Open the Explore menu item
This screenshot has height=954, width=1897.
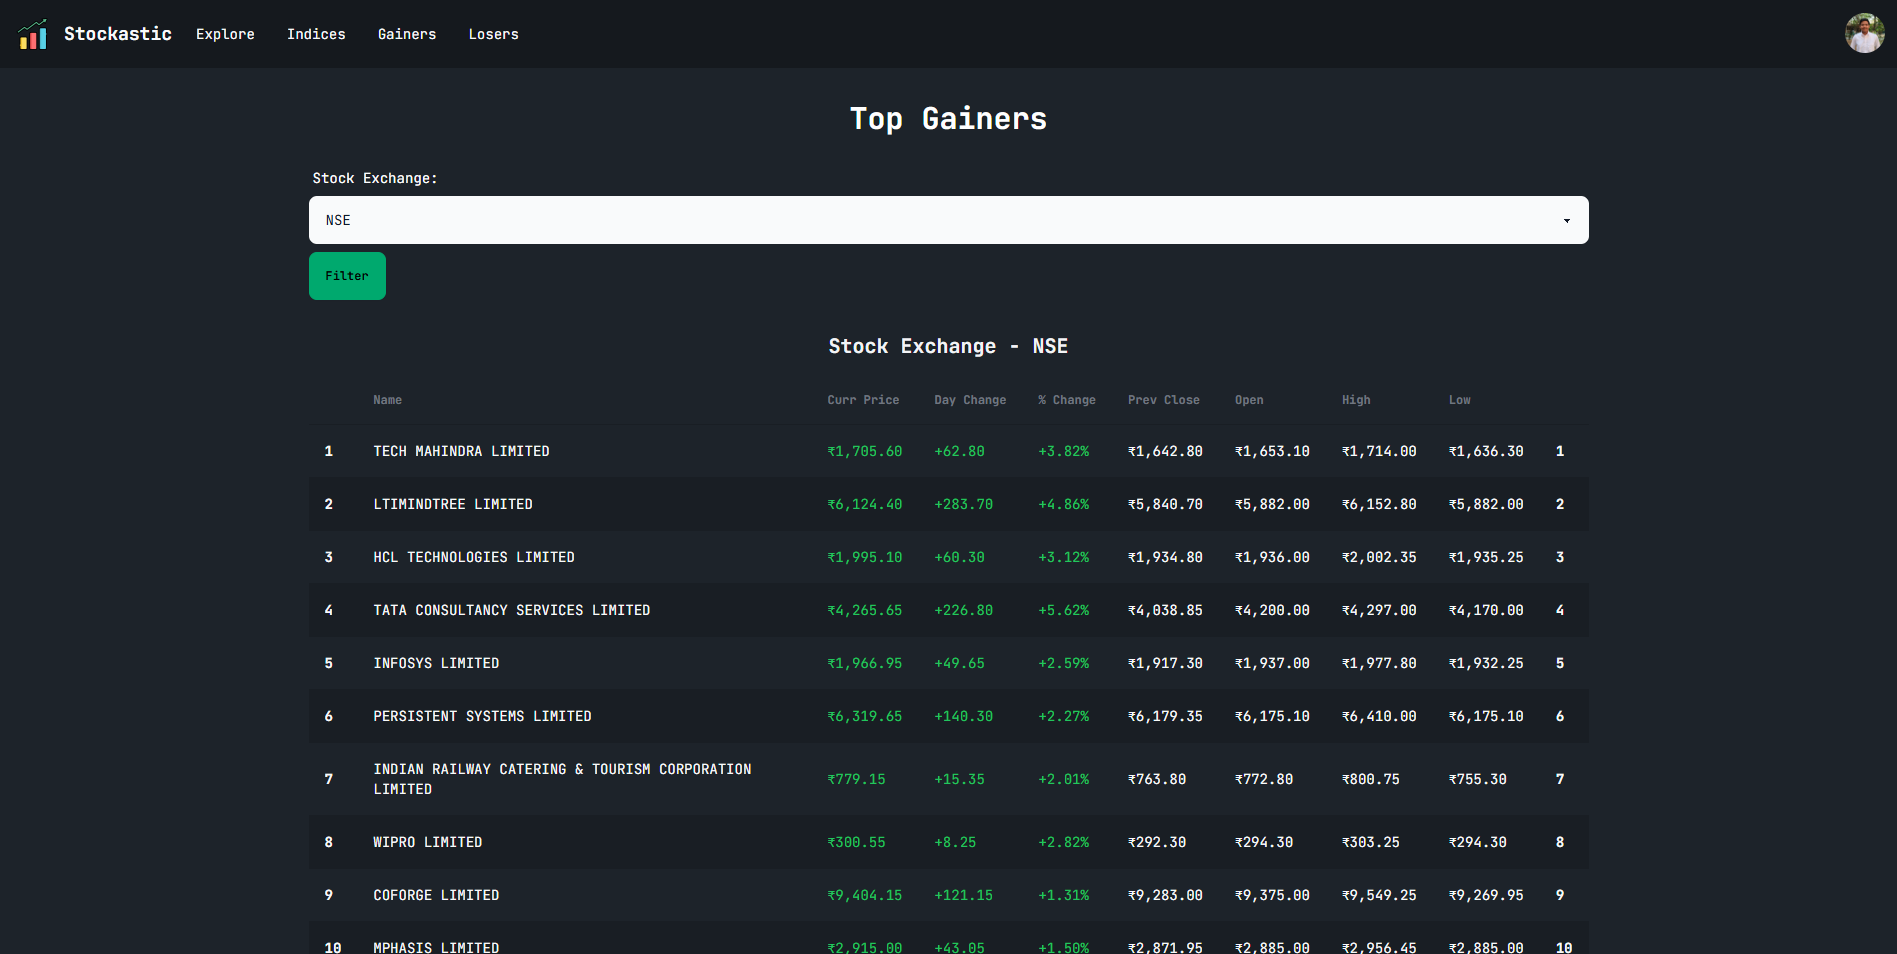pos(225,34)
